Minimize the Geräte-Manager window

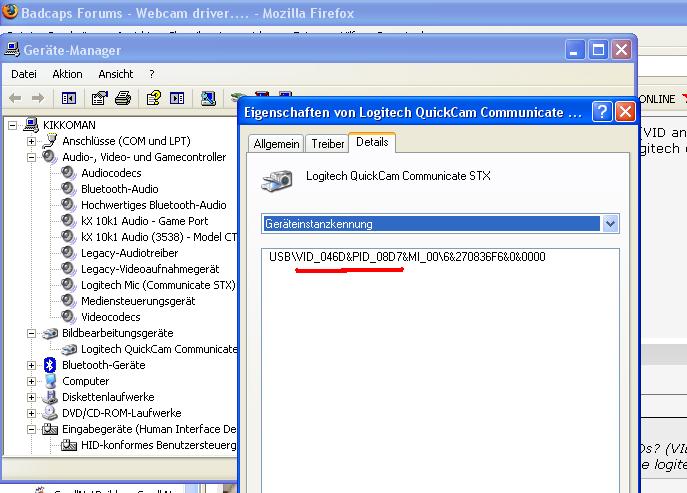coord(574,50)
